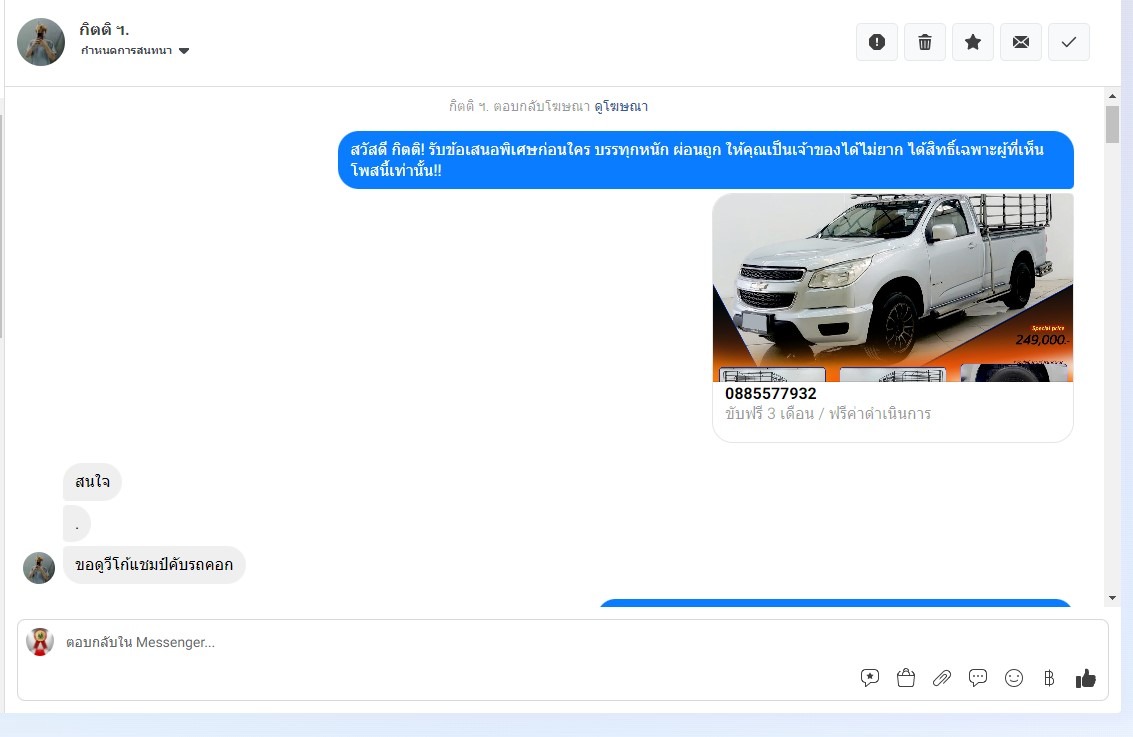Image resolution: width=1133 pixels, height=737 pixels.
Task: Open saved replies star-bubble icon
Action: coord(870,678)
